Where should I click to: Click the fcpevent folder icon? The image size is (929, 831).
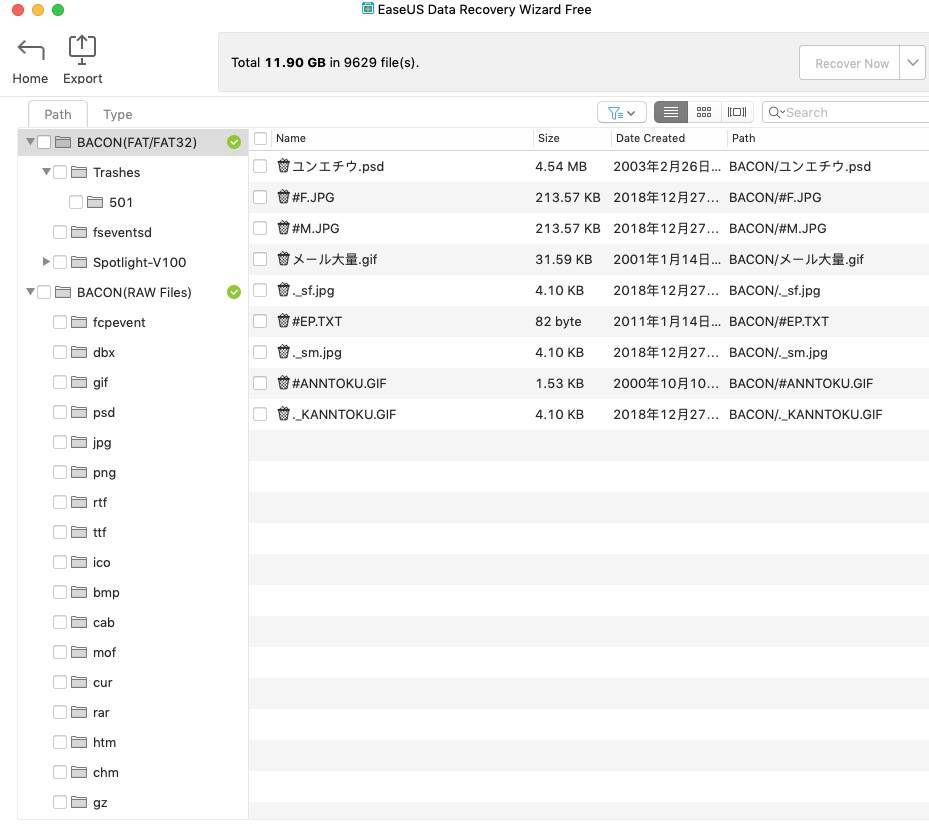[x=79, y=322]
